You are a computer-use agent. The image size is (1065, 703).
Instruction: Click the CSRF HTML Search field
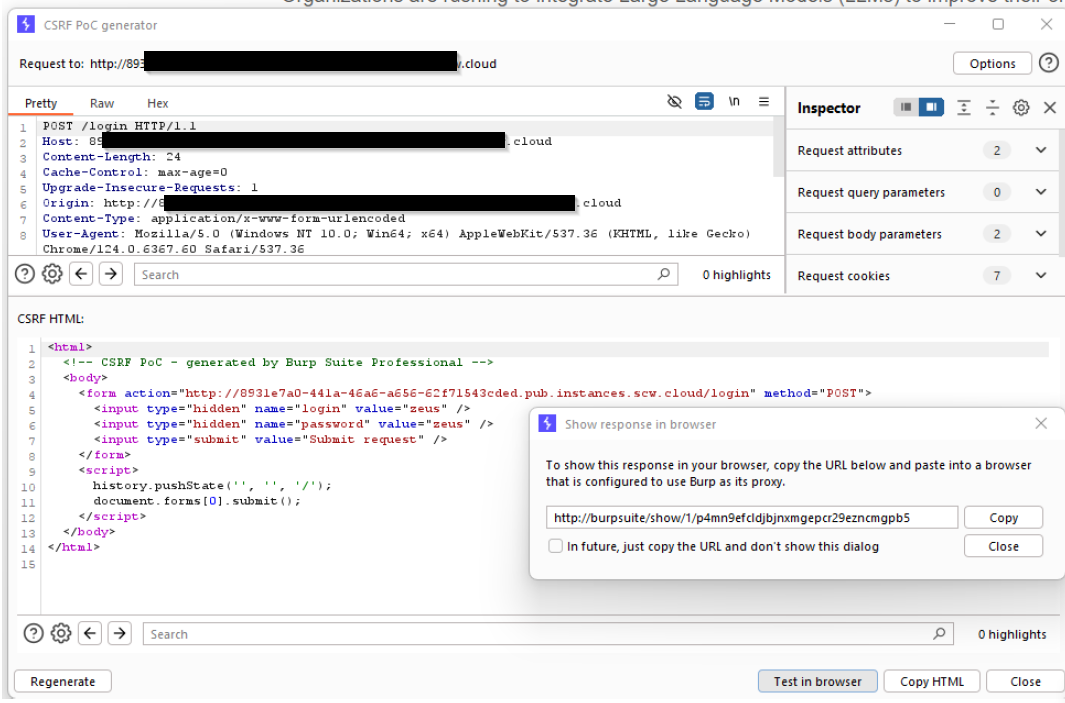tap(547, 634)
